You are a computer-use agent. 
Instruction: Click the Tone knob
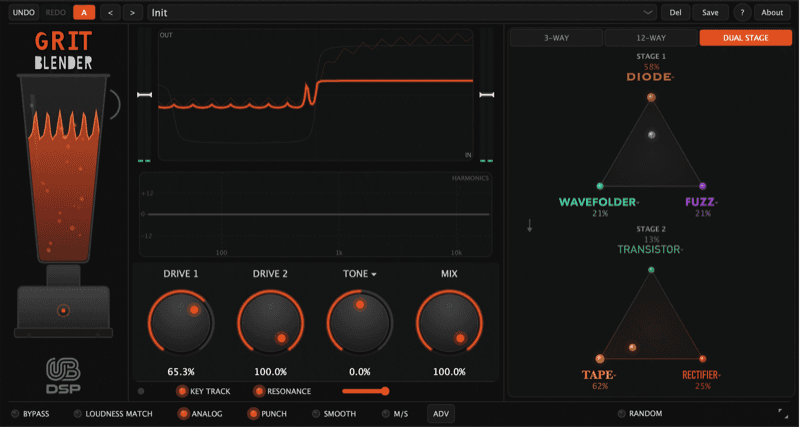point(360,323)
